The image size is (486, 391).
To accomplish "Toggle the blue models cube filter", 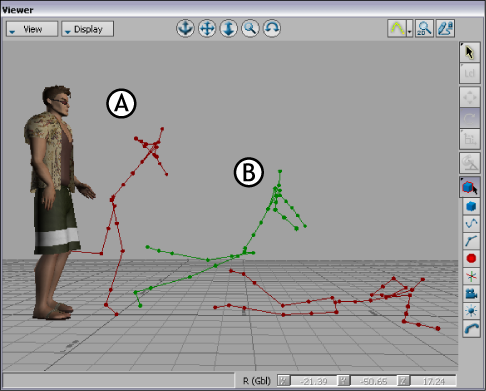I will pyautogui.click(x=471, y=206).
